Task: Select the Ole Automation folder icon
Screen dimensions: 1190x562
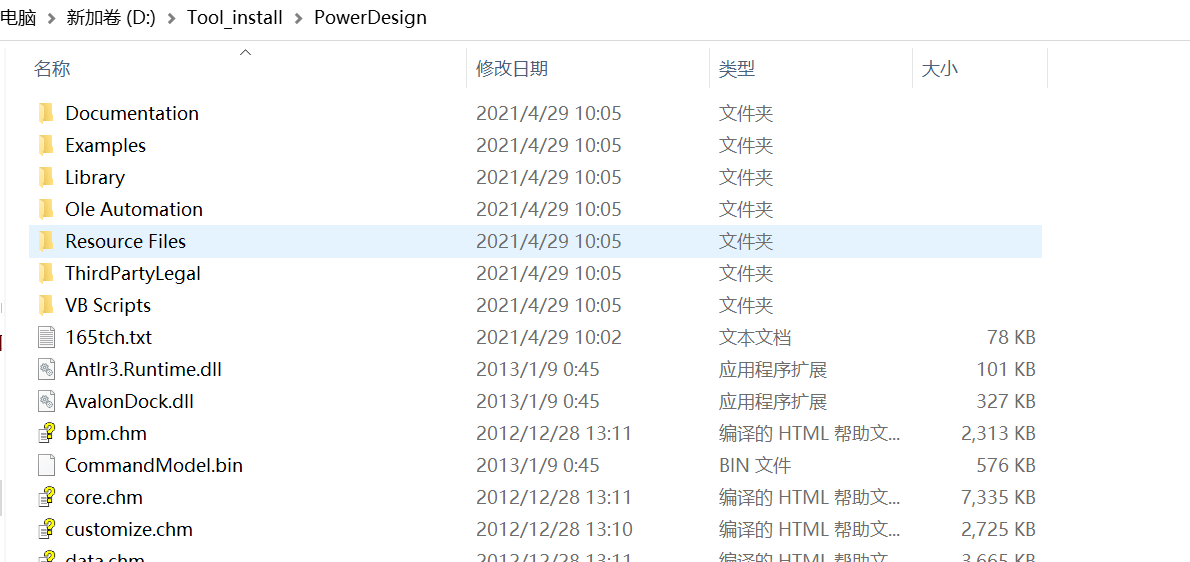Action: pos(46,209)
